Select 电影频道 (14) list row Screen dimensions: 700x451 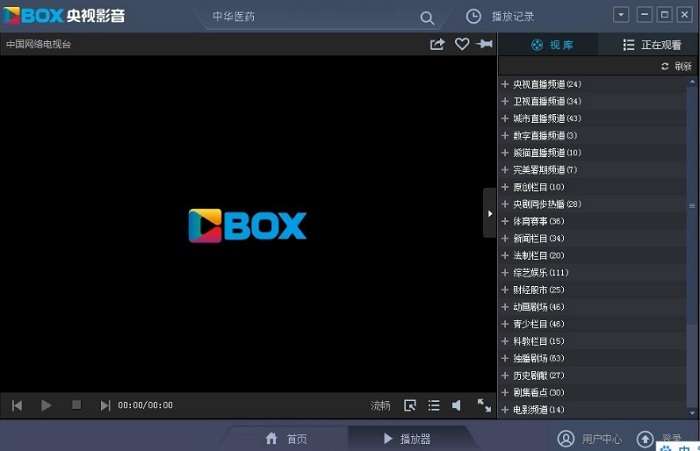point(592,409)
